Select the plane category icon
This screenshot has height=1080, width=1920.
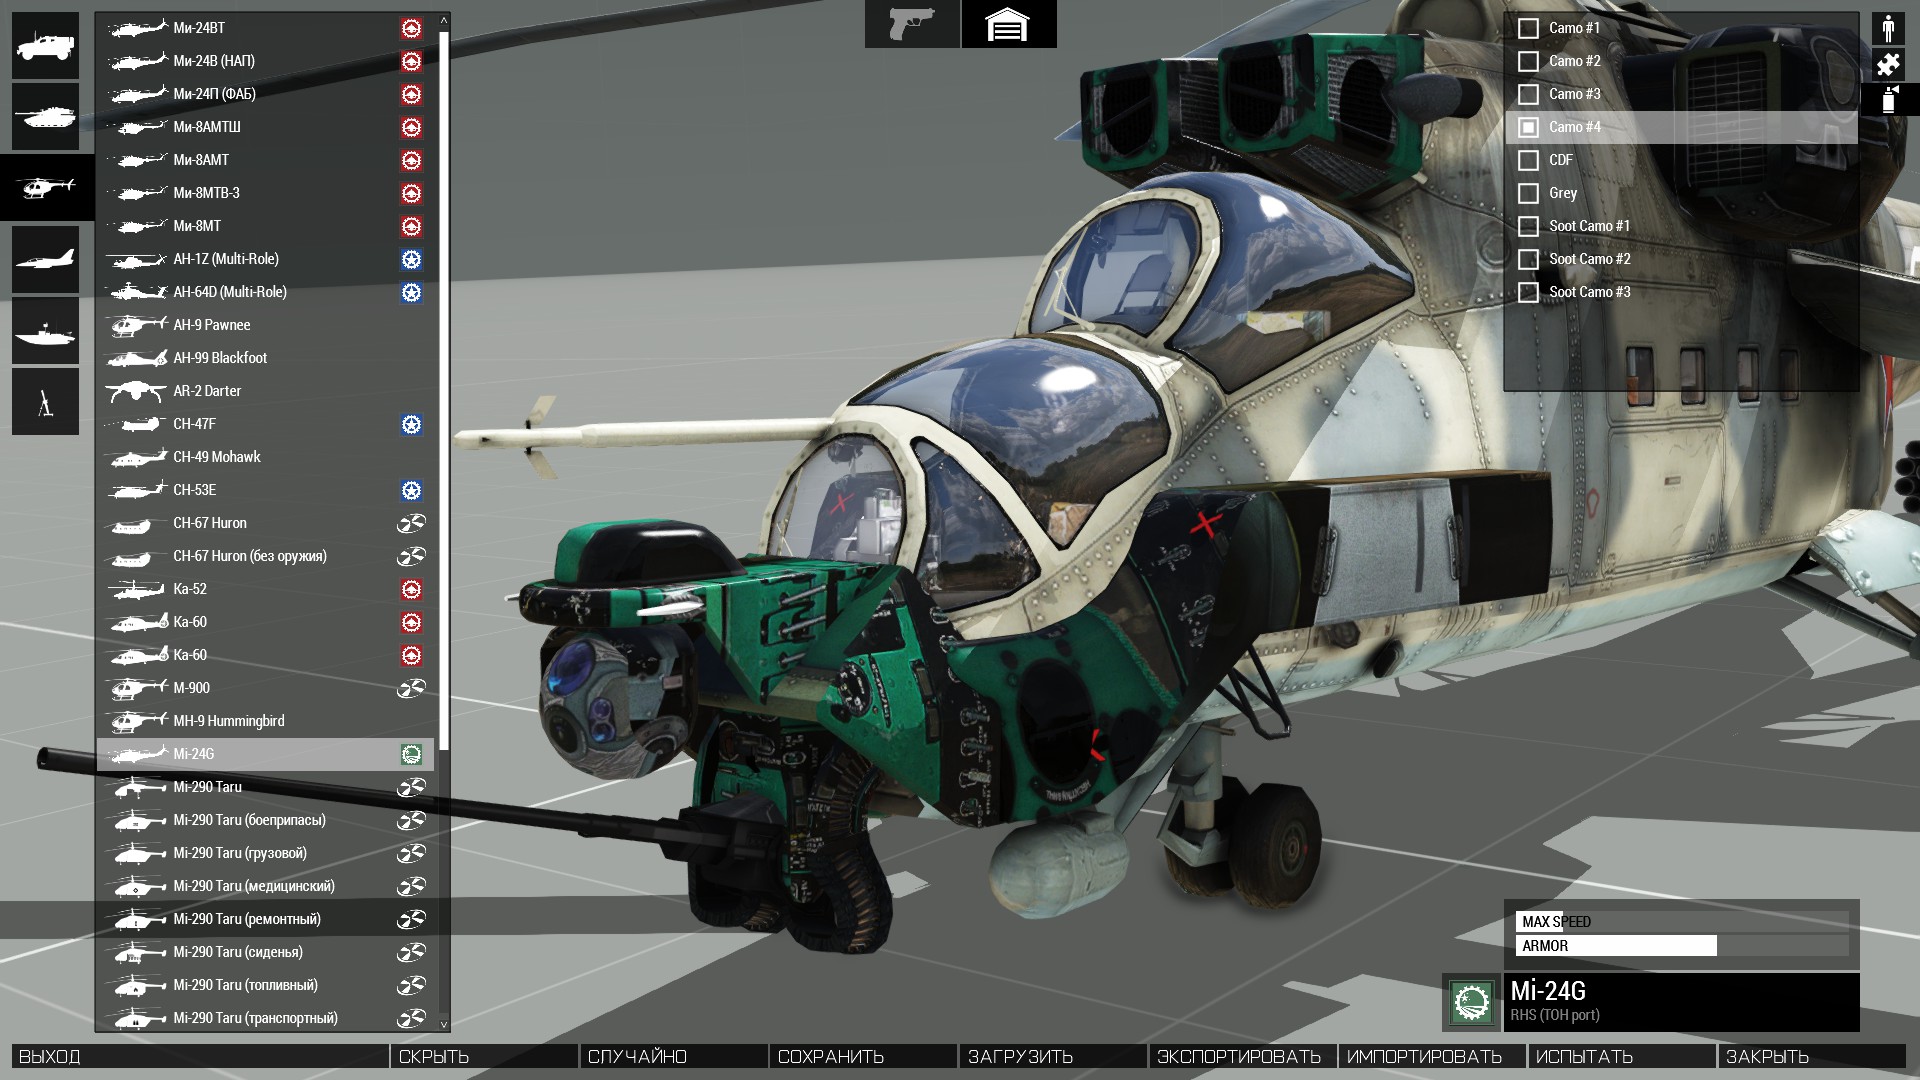[45, 260]
